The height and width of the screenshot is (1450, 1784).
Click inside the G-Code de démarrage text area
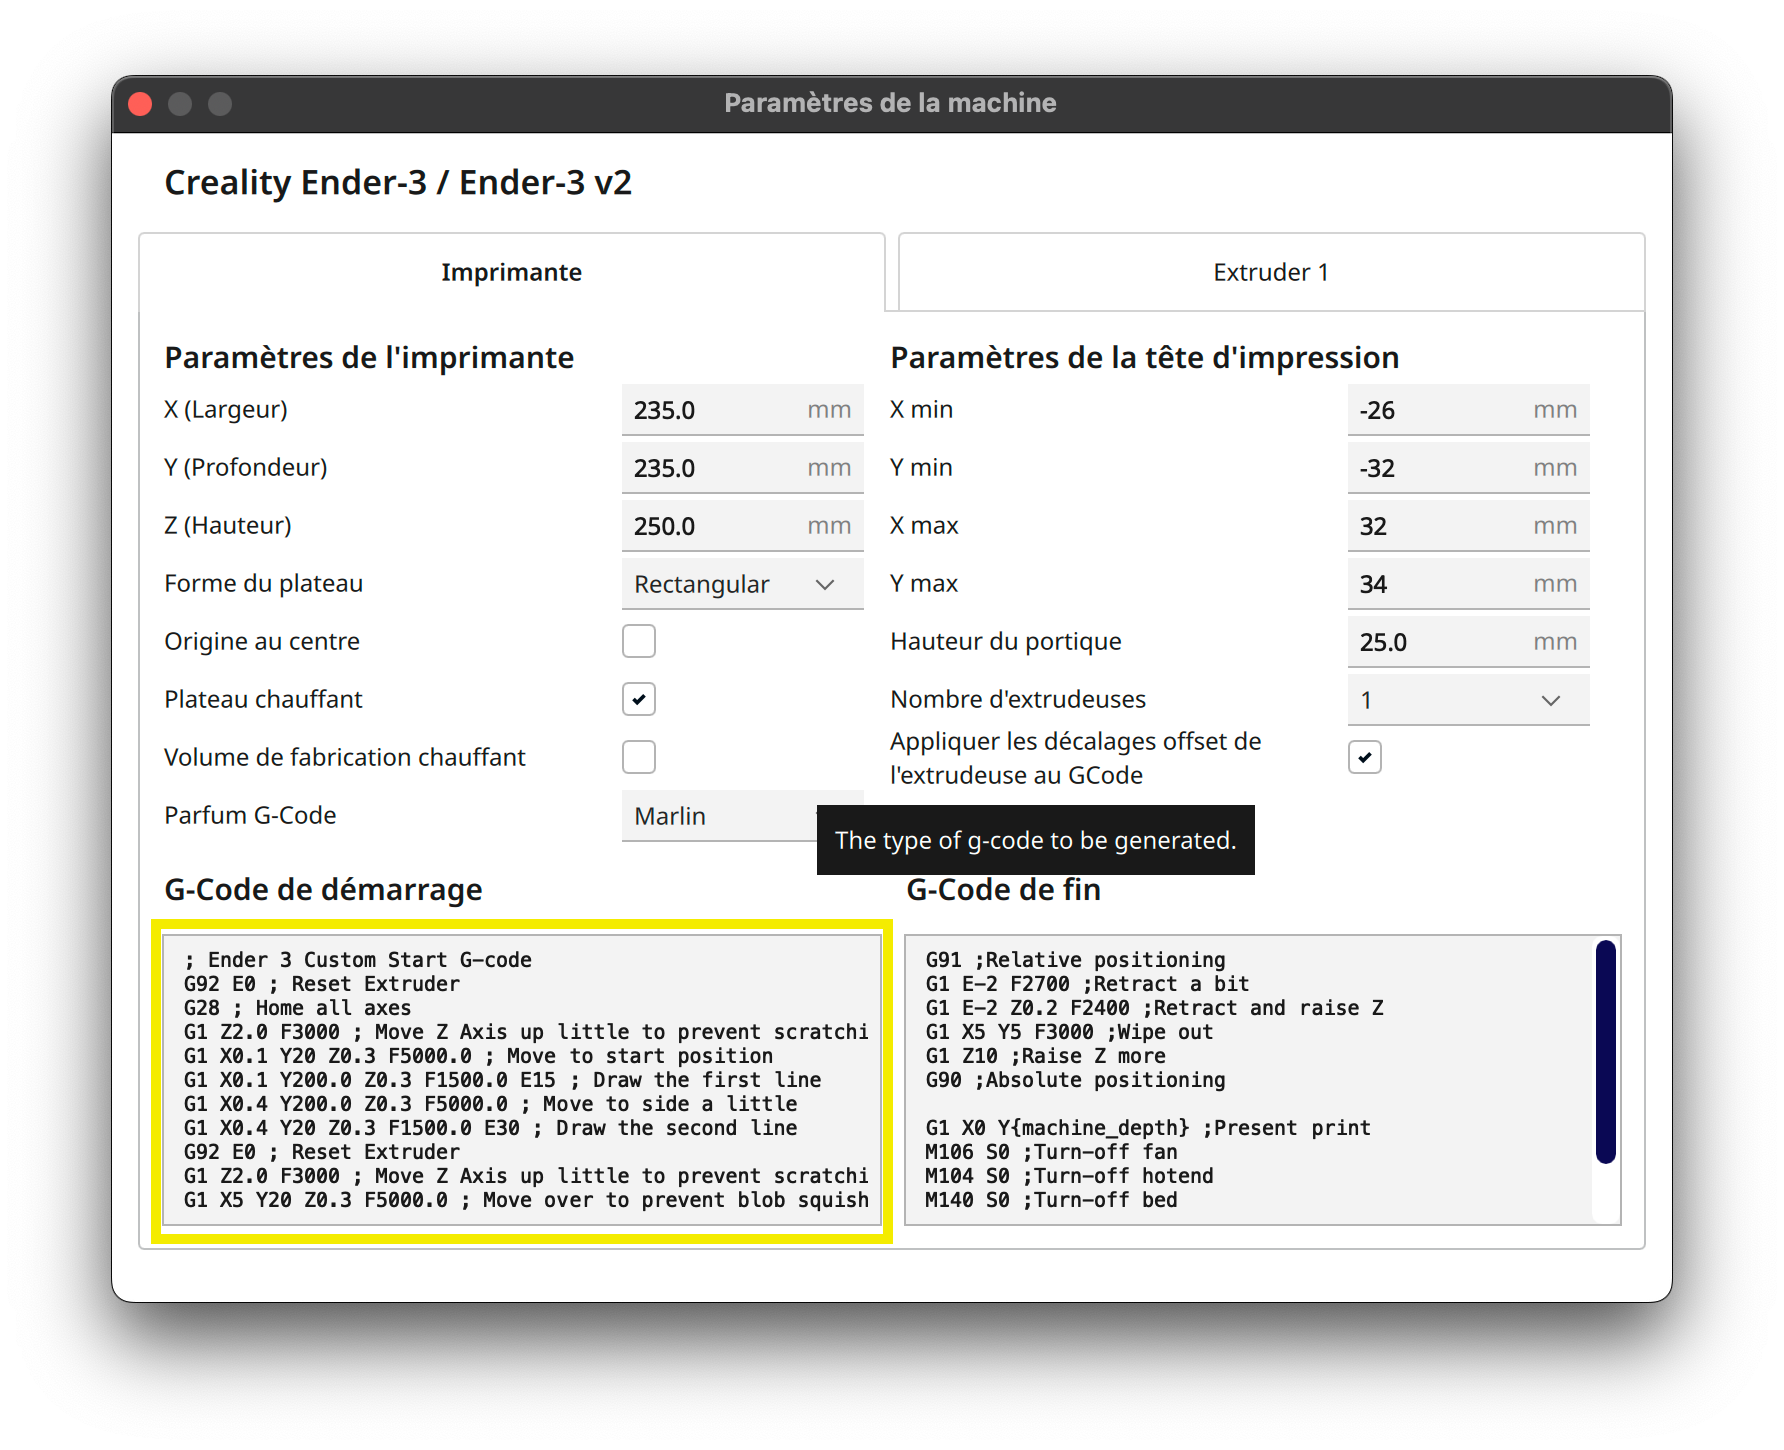(522, 1080)
